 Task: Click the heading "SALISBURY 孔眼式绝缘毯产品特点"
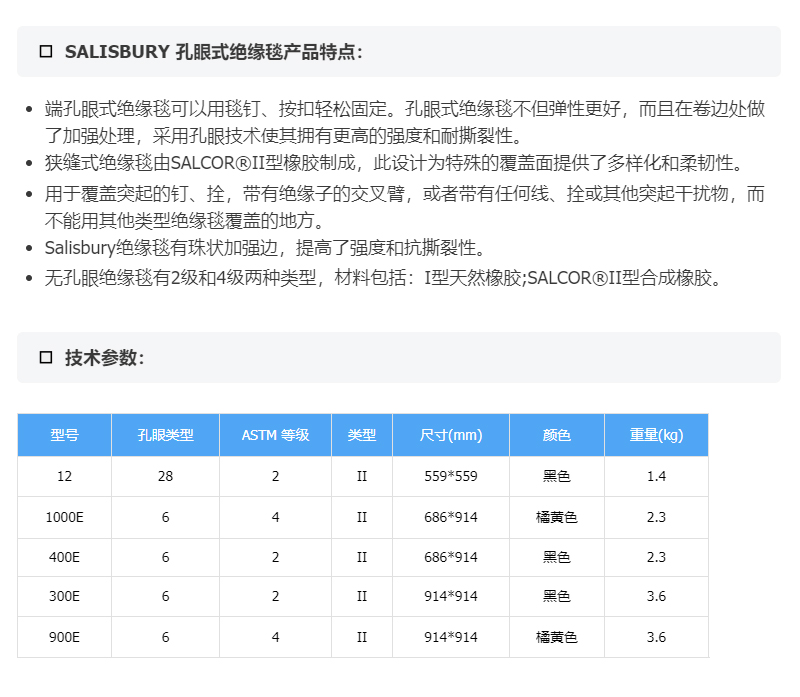click(x=213, y=52)
